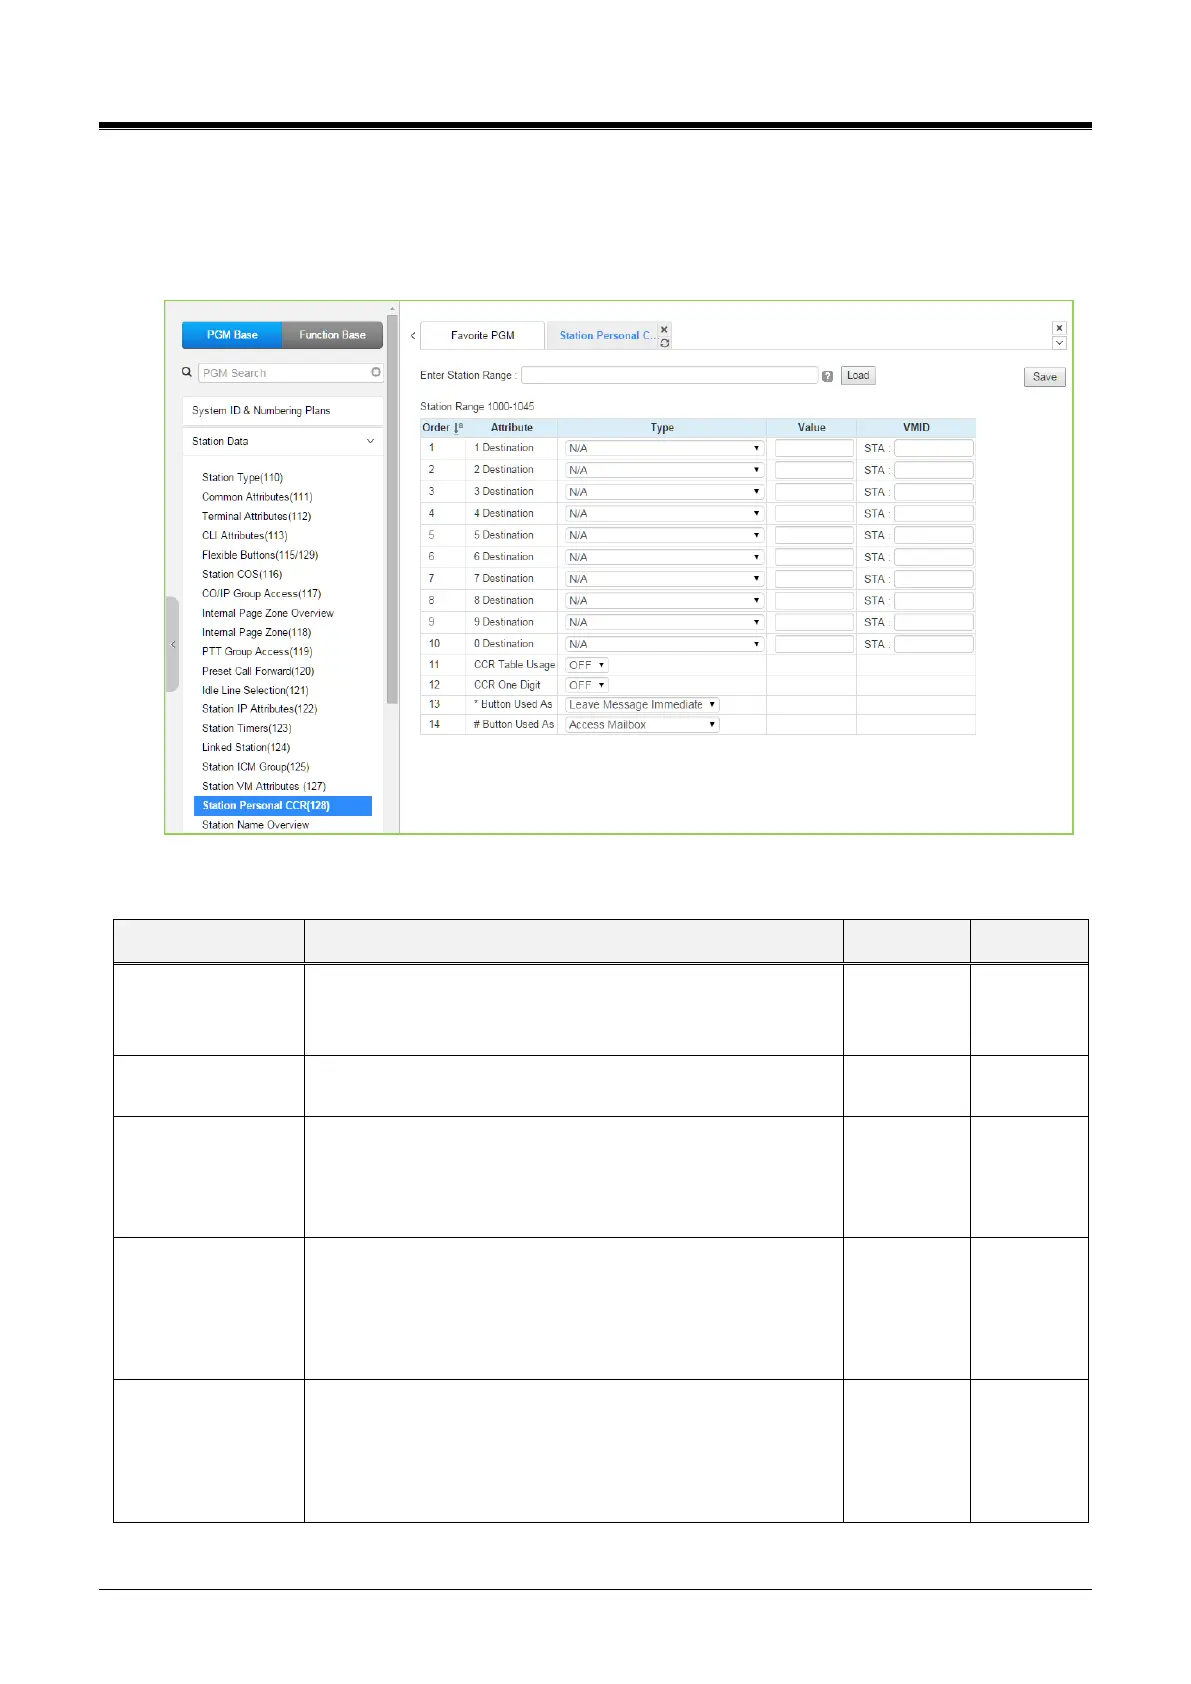Image resolution: width=1191 pixels, height=1684 pixels.
Task: Open Idle Line Selection(121)
Action: coord(255,690)
